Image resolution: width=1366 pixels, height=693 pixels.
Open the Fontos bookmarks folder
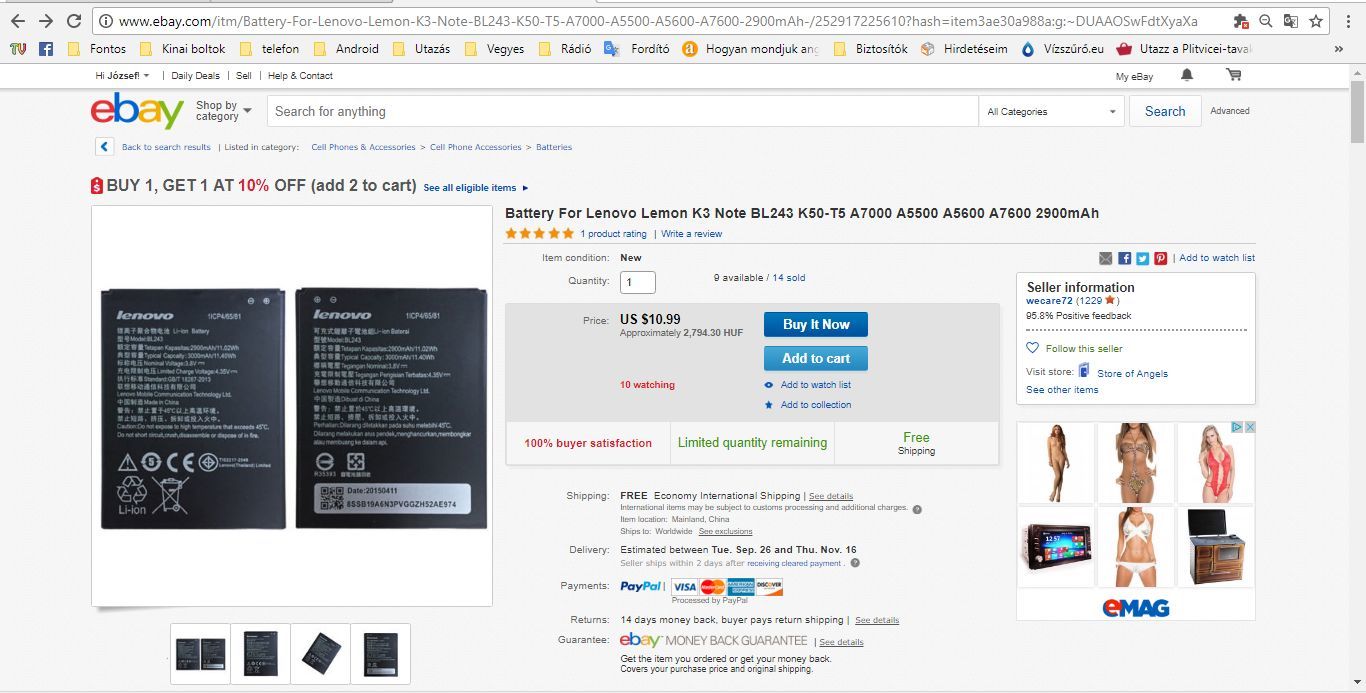(97, 48)
